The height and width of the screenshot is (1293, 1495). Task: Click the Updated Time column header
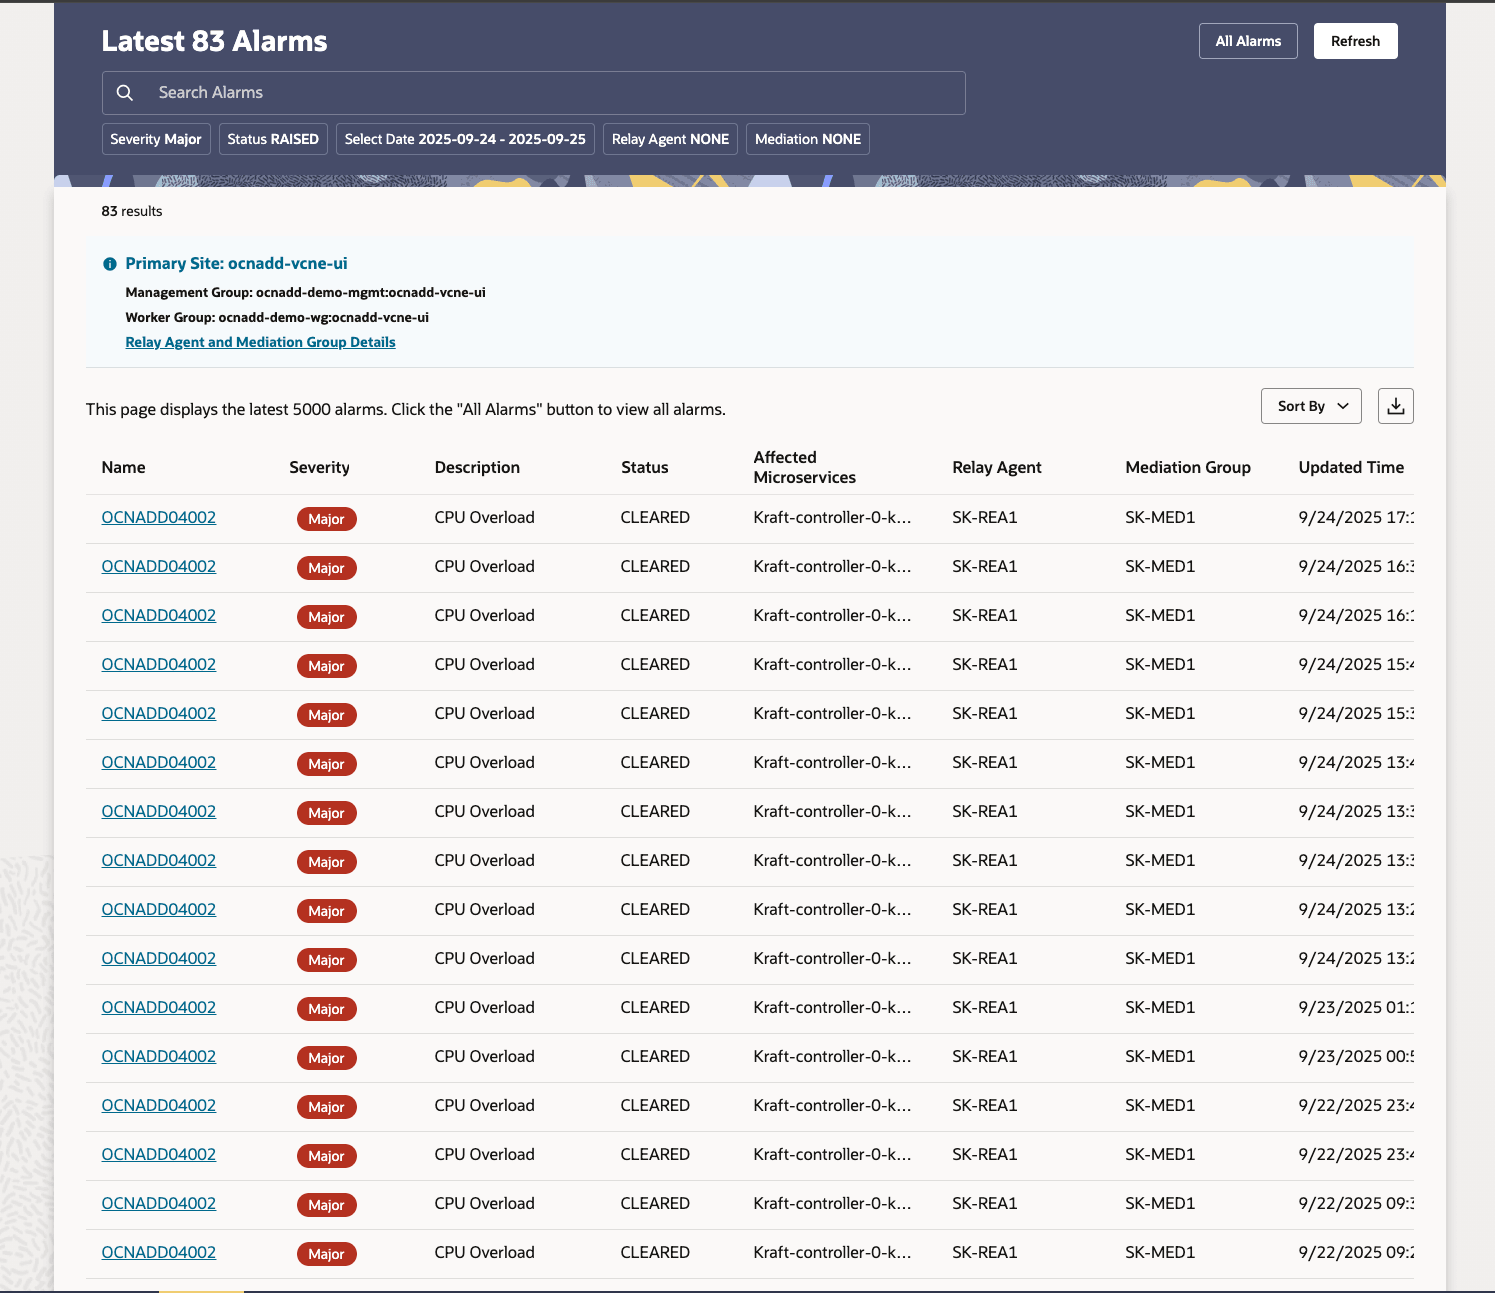click(x=1350, y=467)
